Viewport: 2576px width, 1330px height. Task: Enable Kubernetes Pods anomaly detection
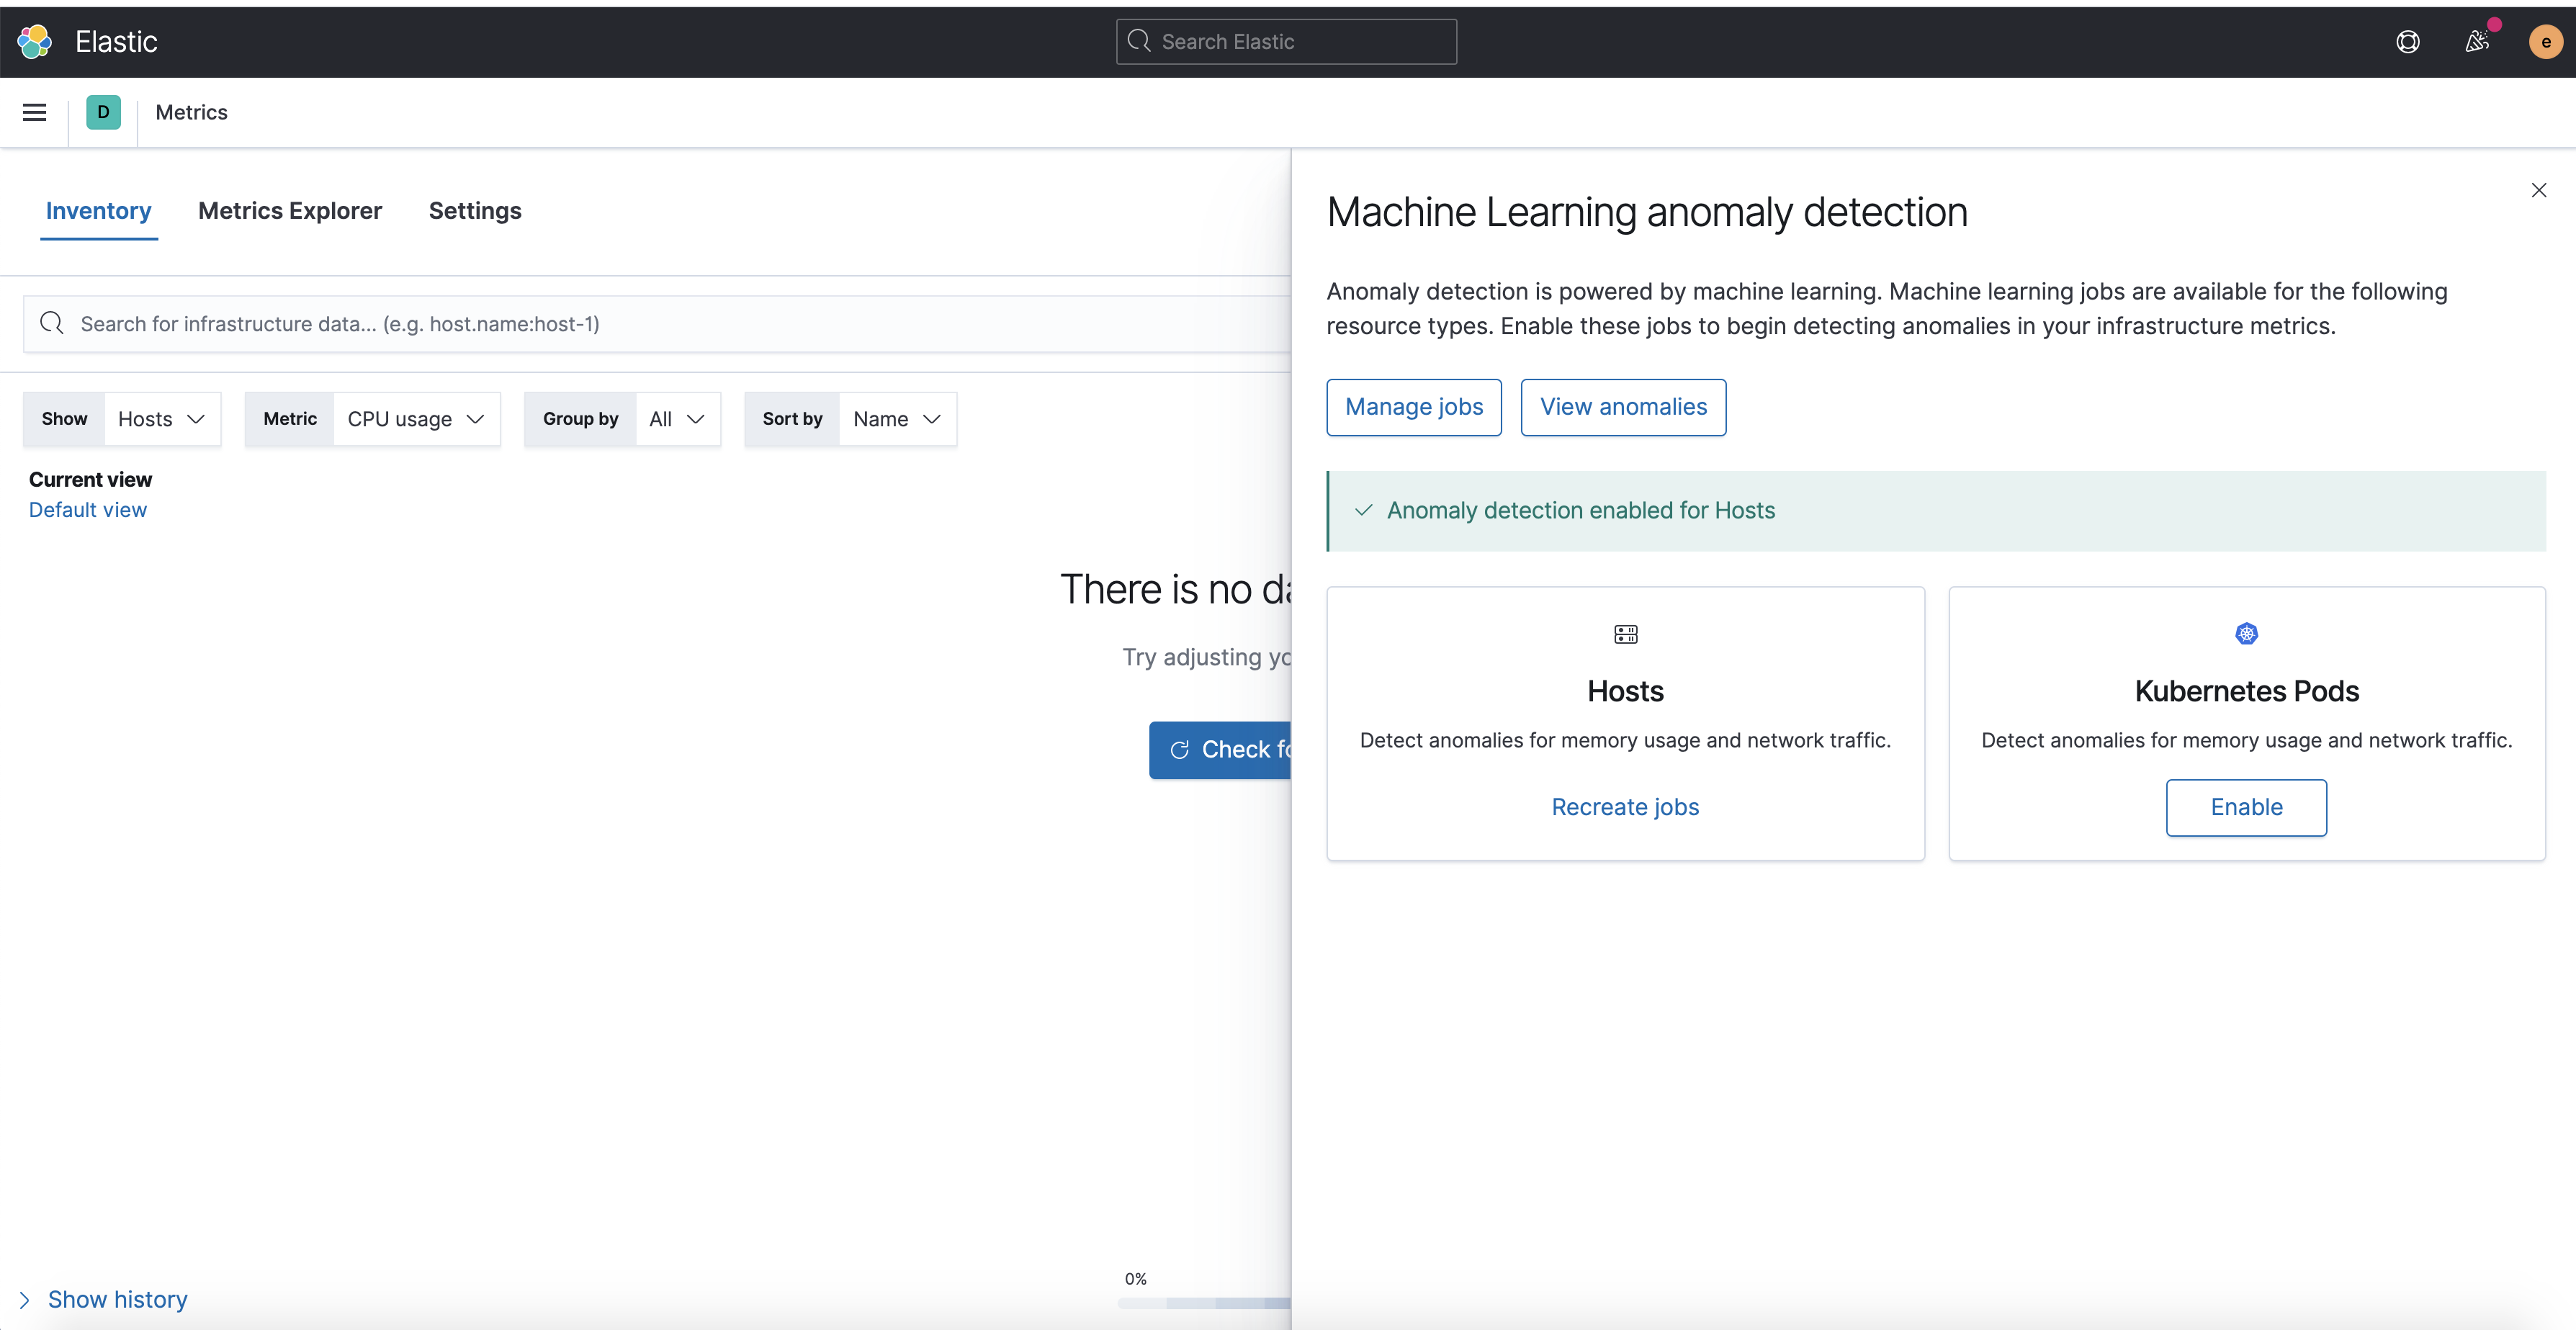click(x=2246, y=807)
